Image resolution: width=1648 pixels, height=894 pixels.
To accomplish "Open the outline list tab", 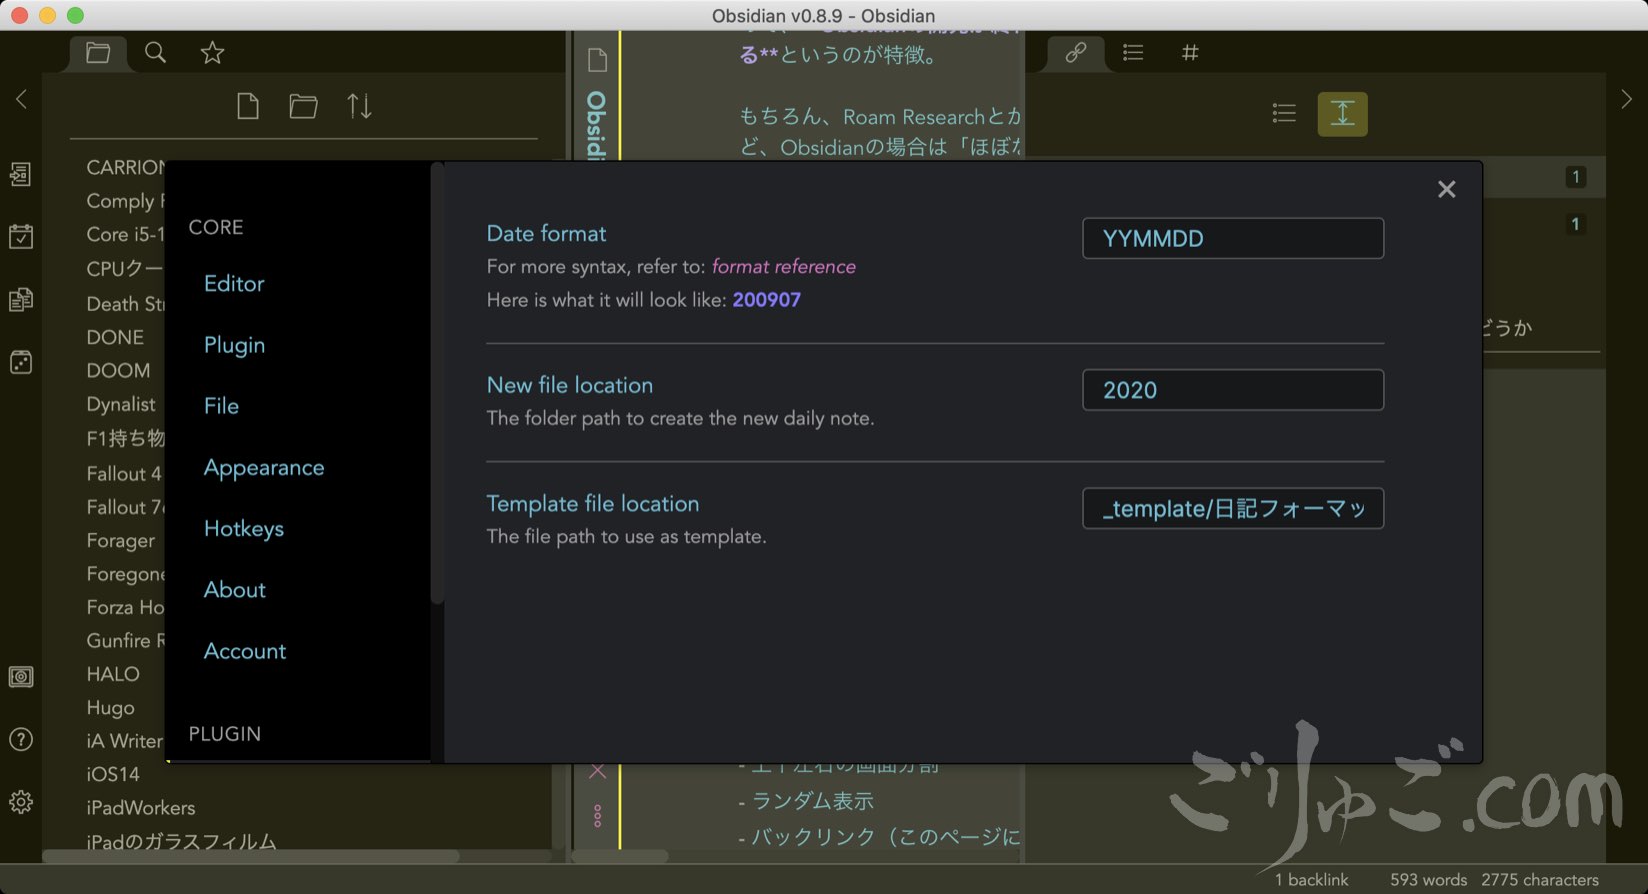I will (1133, 53).
